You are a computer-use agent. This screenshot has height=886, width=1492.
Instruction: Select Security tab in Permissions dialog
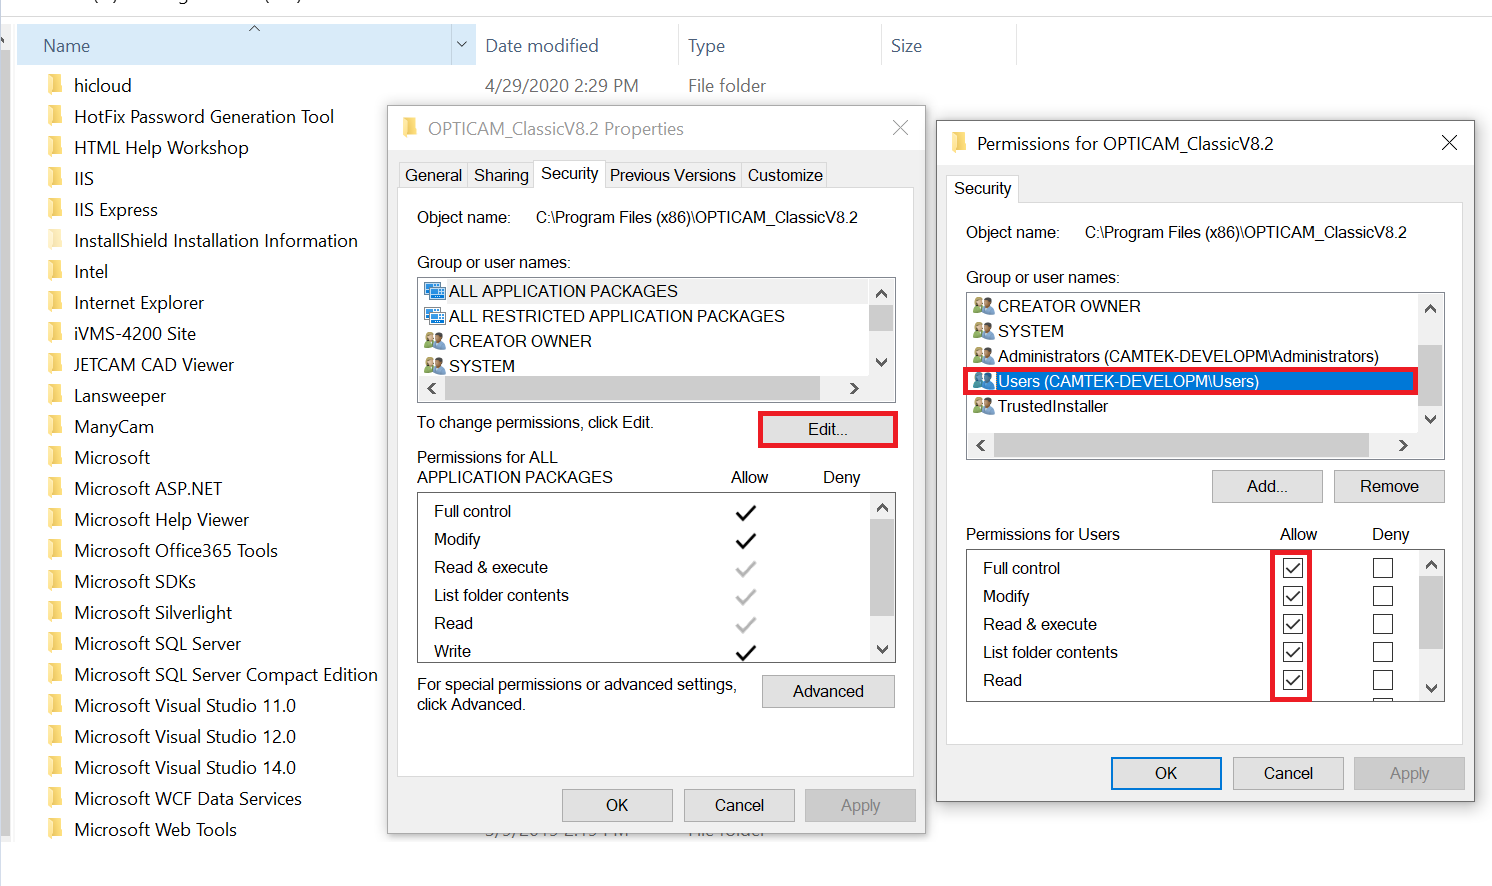[982, 188]
